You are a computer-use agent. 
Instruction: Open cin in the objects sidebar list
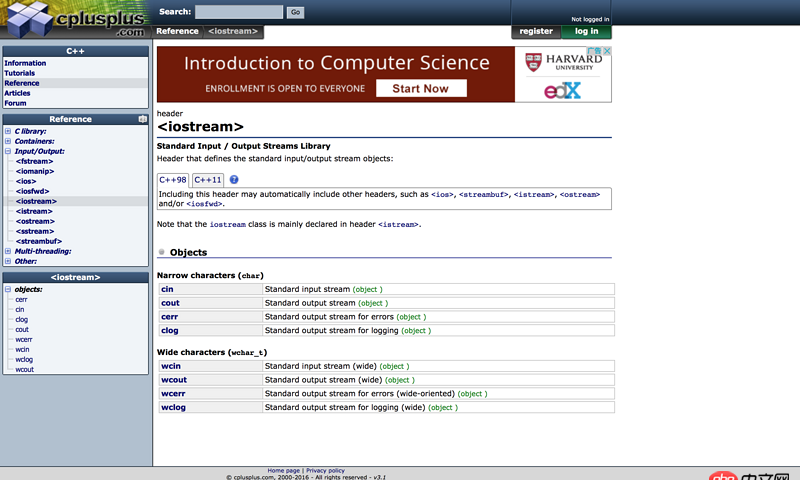(x=19, y=310)
